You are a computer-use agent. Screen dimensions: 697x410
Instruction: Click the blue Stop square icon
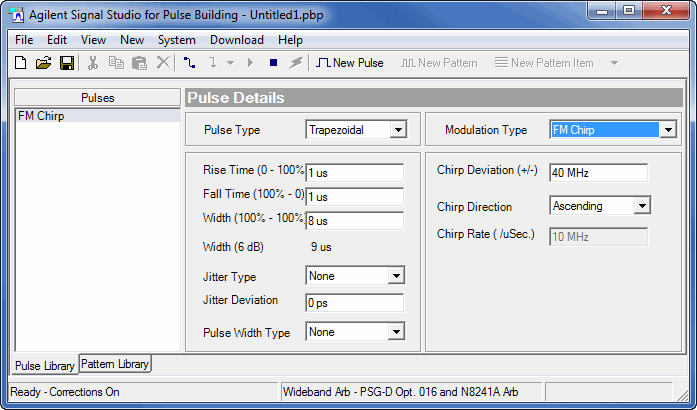click(x=273, y=63)
